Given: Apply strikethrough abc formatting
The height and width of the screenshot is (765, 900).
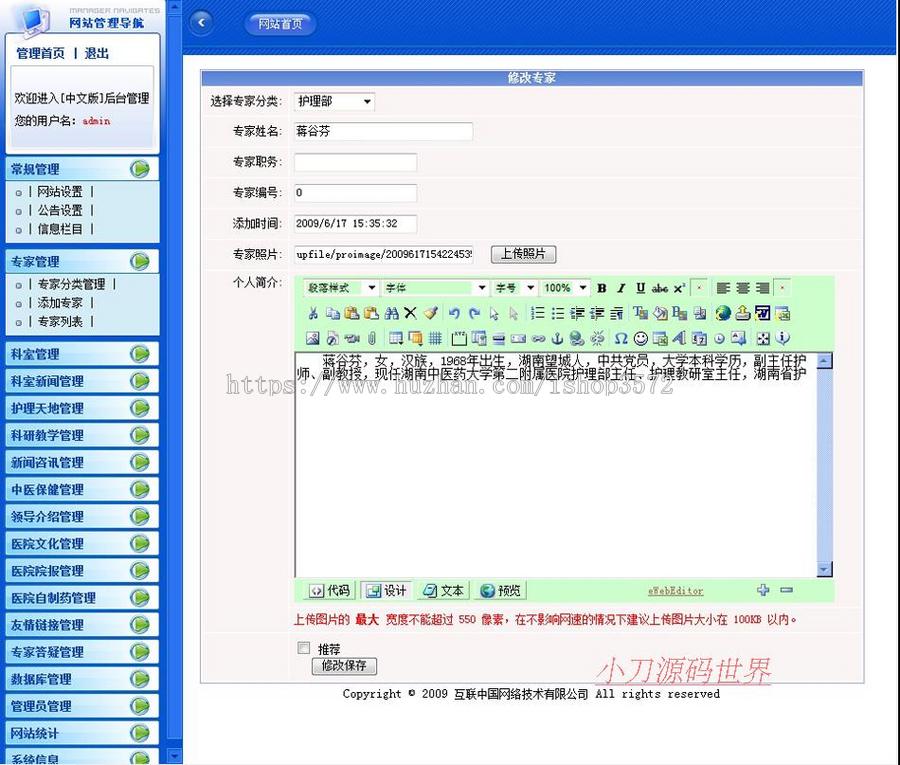Looking at the screenshot, I should point(660,288).
